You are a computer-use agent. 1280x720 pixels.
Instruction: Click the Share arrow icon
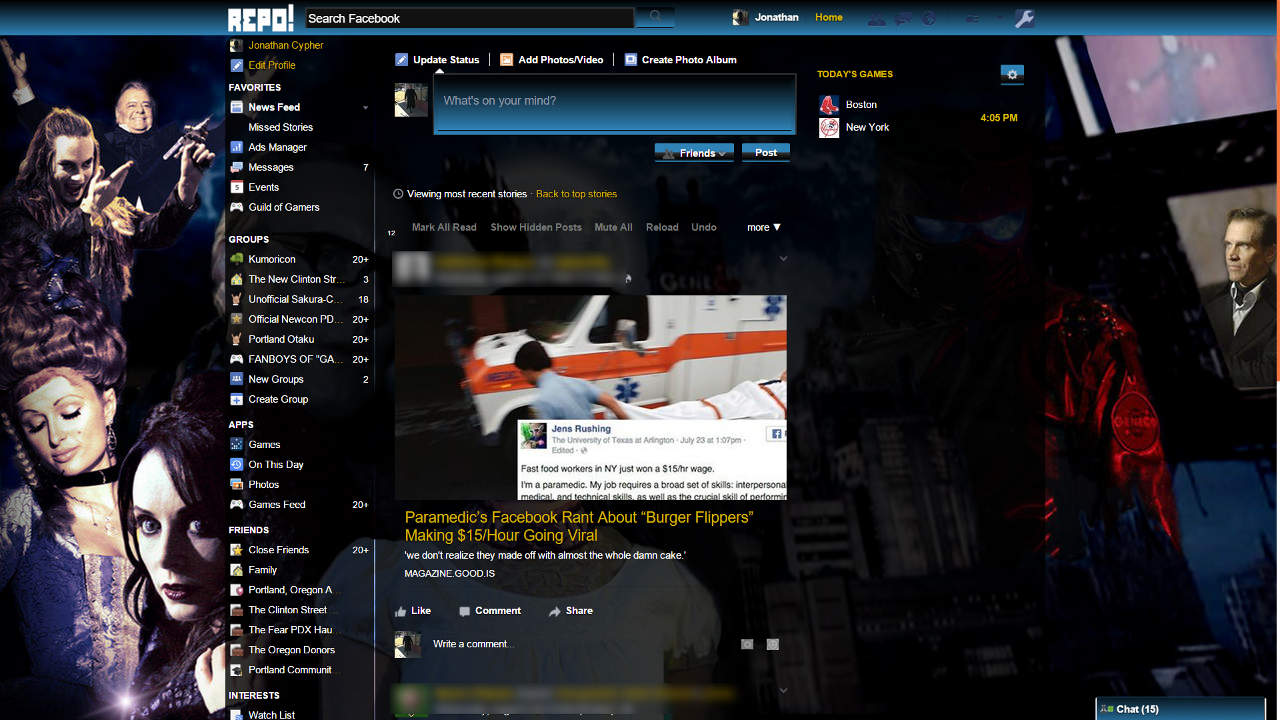tap(554, 611)
